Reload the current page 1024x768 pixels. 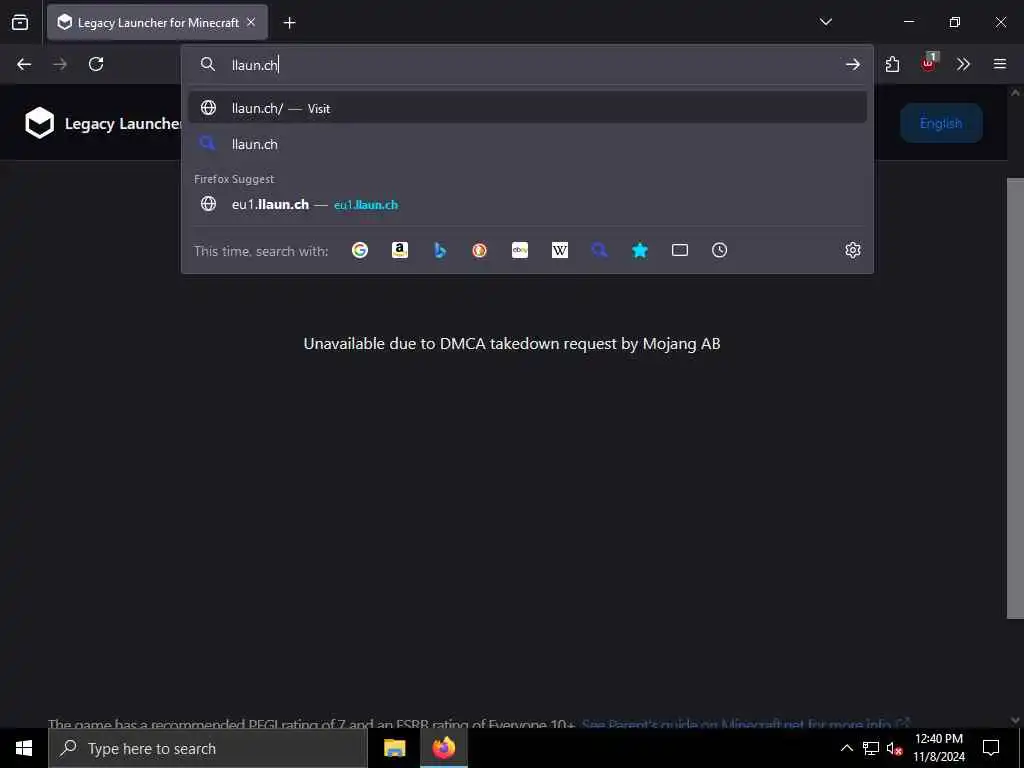[96, 64]
